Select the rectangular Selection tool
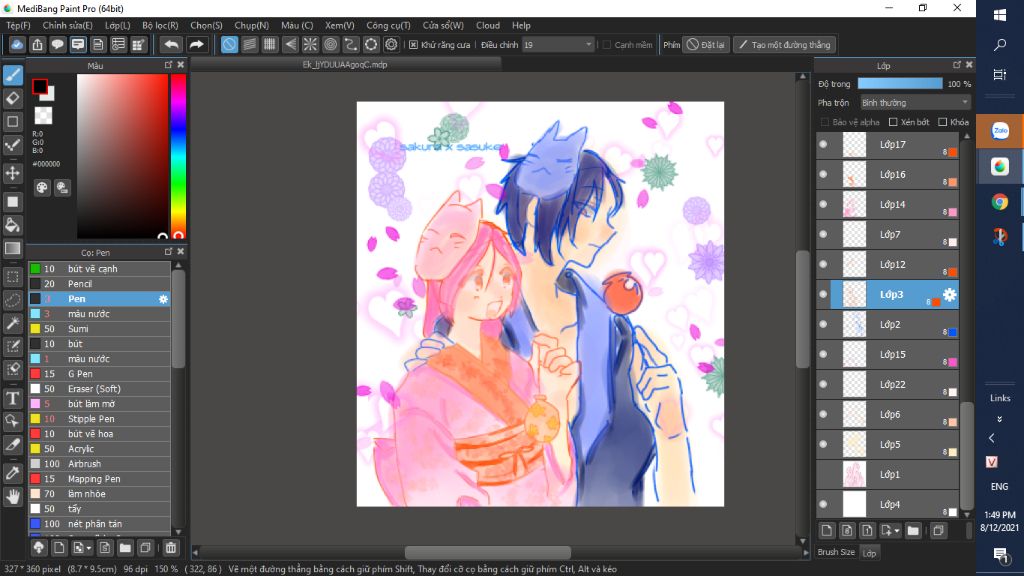The image size is (1024, 576). click(12, 277)
